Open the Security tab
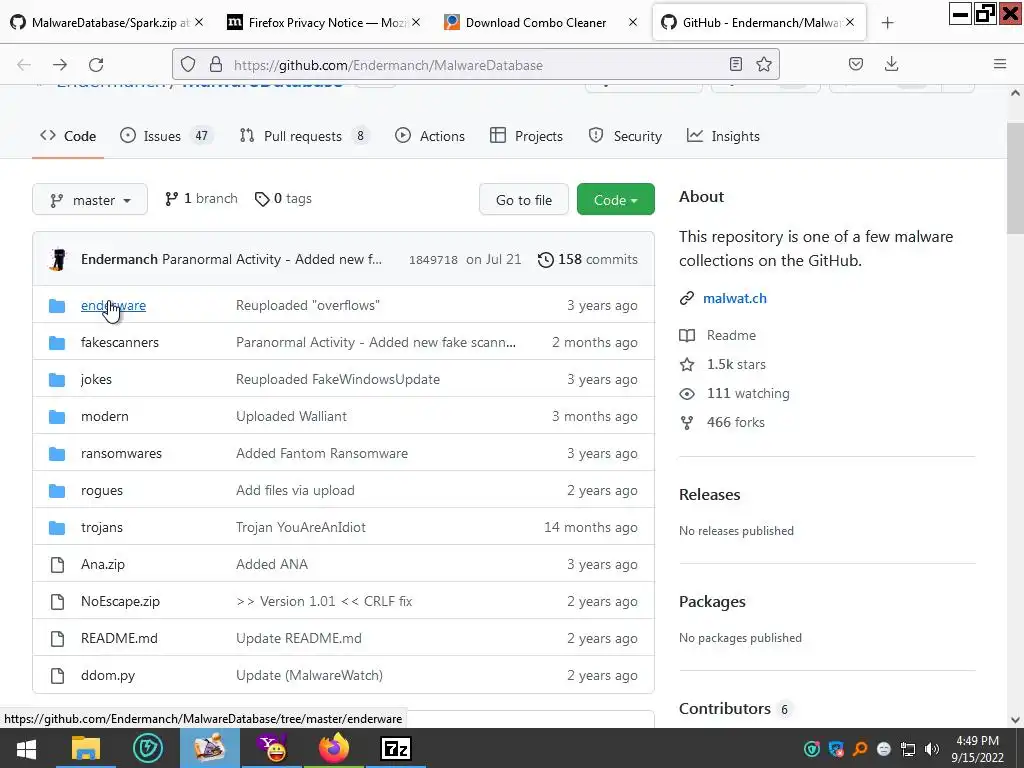Viewport: 1024px width, 768px height. pos(625,136)
